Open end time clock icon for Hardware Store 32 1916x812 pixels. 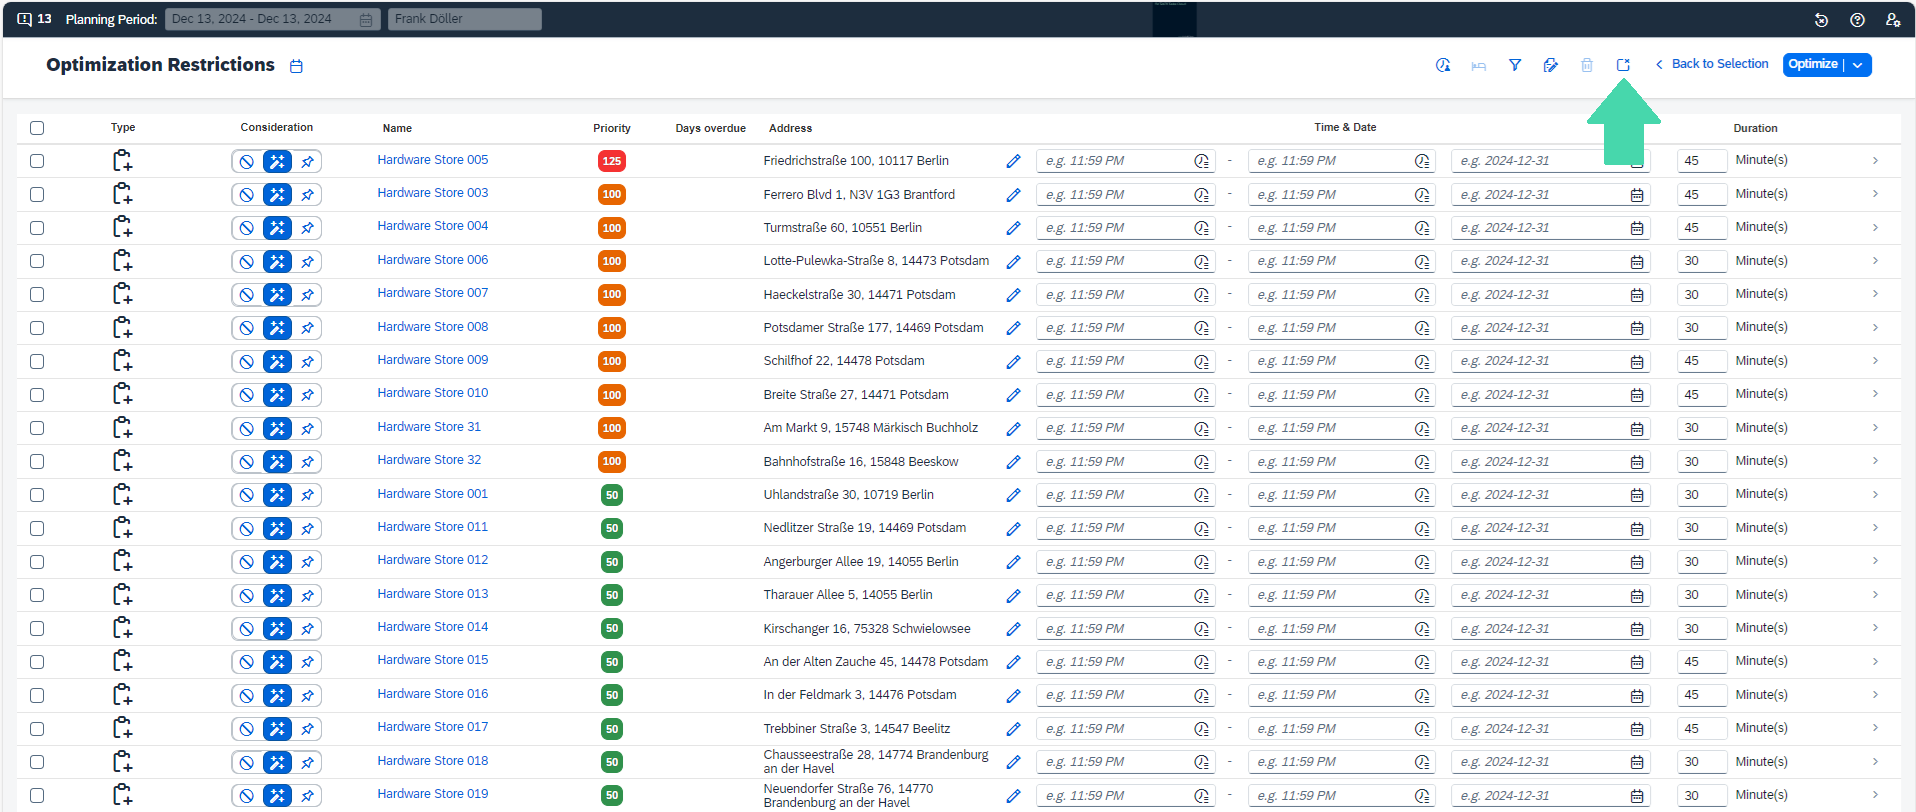tap(1422, 462)
